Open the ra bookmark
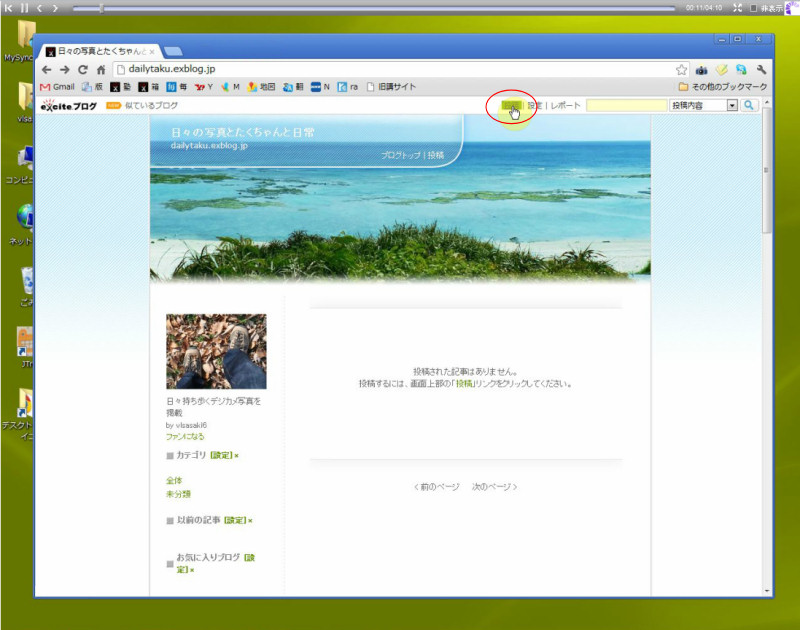The height and width of the screenshot is (630, 800). [347, 87]
